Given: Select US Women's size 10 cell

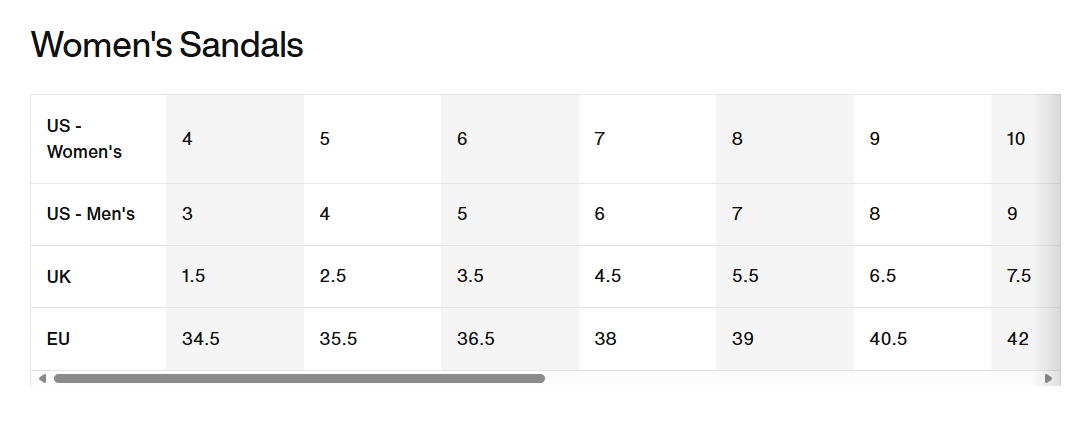Looking at the screenshot, I should (x=1026, y=139).
